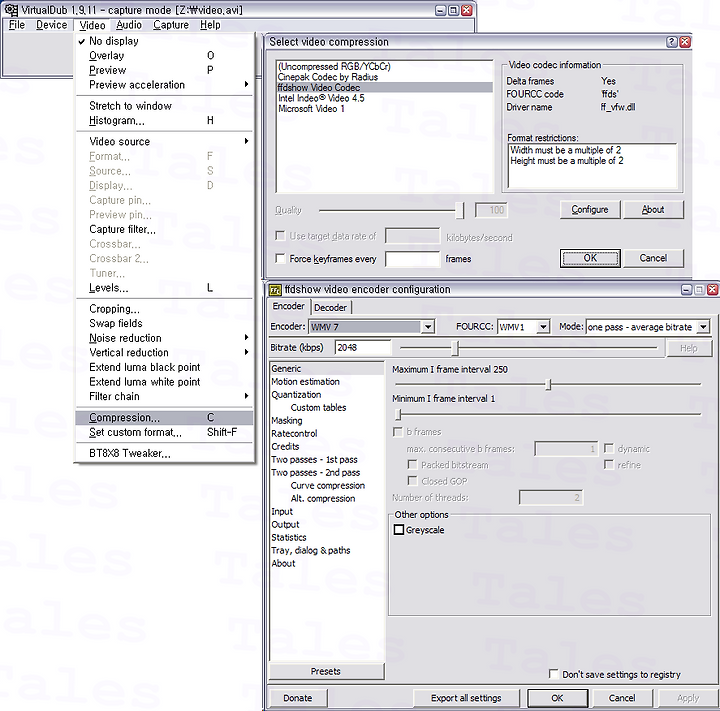Open the Capture menu
Viewport: 720px width, 711px height.
(171, 25)
